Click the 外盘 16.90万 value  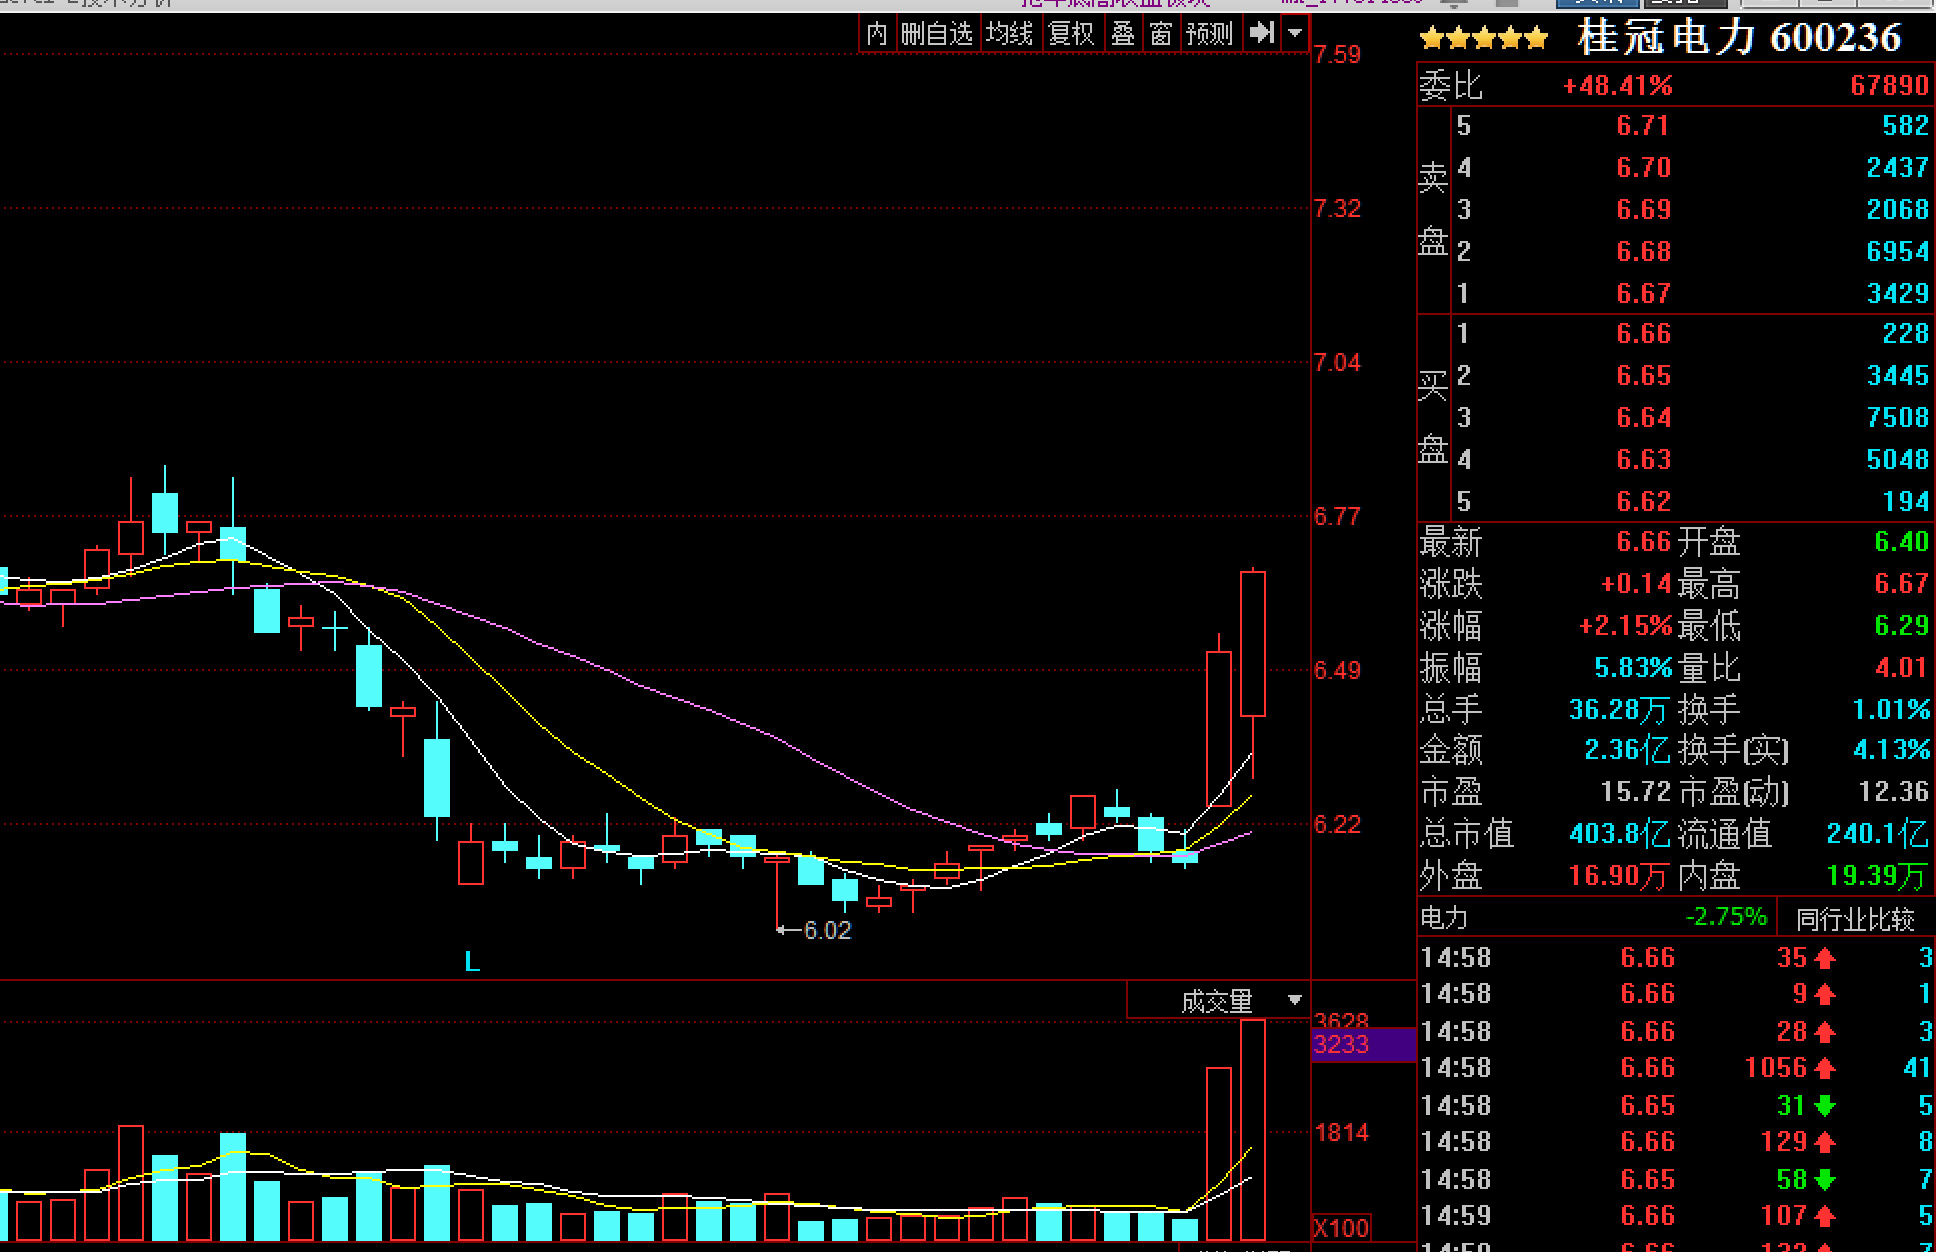click(1618, 876)
